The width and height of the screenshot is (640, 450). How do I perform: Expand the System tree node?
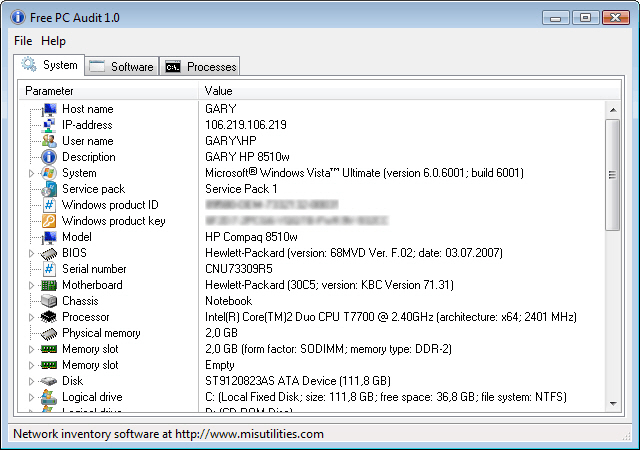point(31,174)
